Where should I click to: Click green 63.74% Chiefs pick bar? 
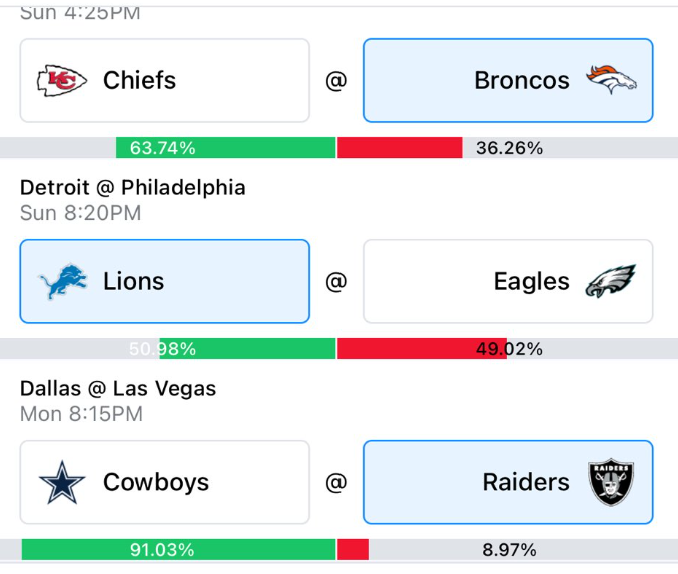[x=226, y=148]
